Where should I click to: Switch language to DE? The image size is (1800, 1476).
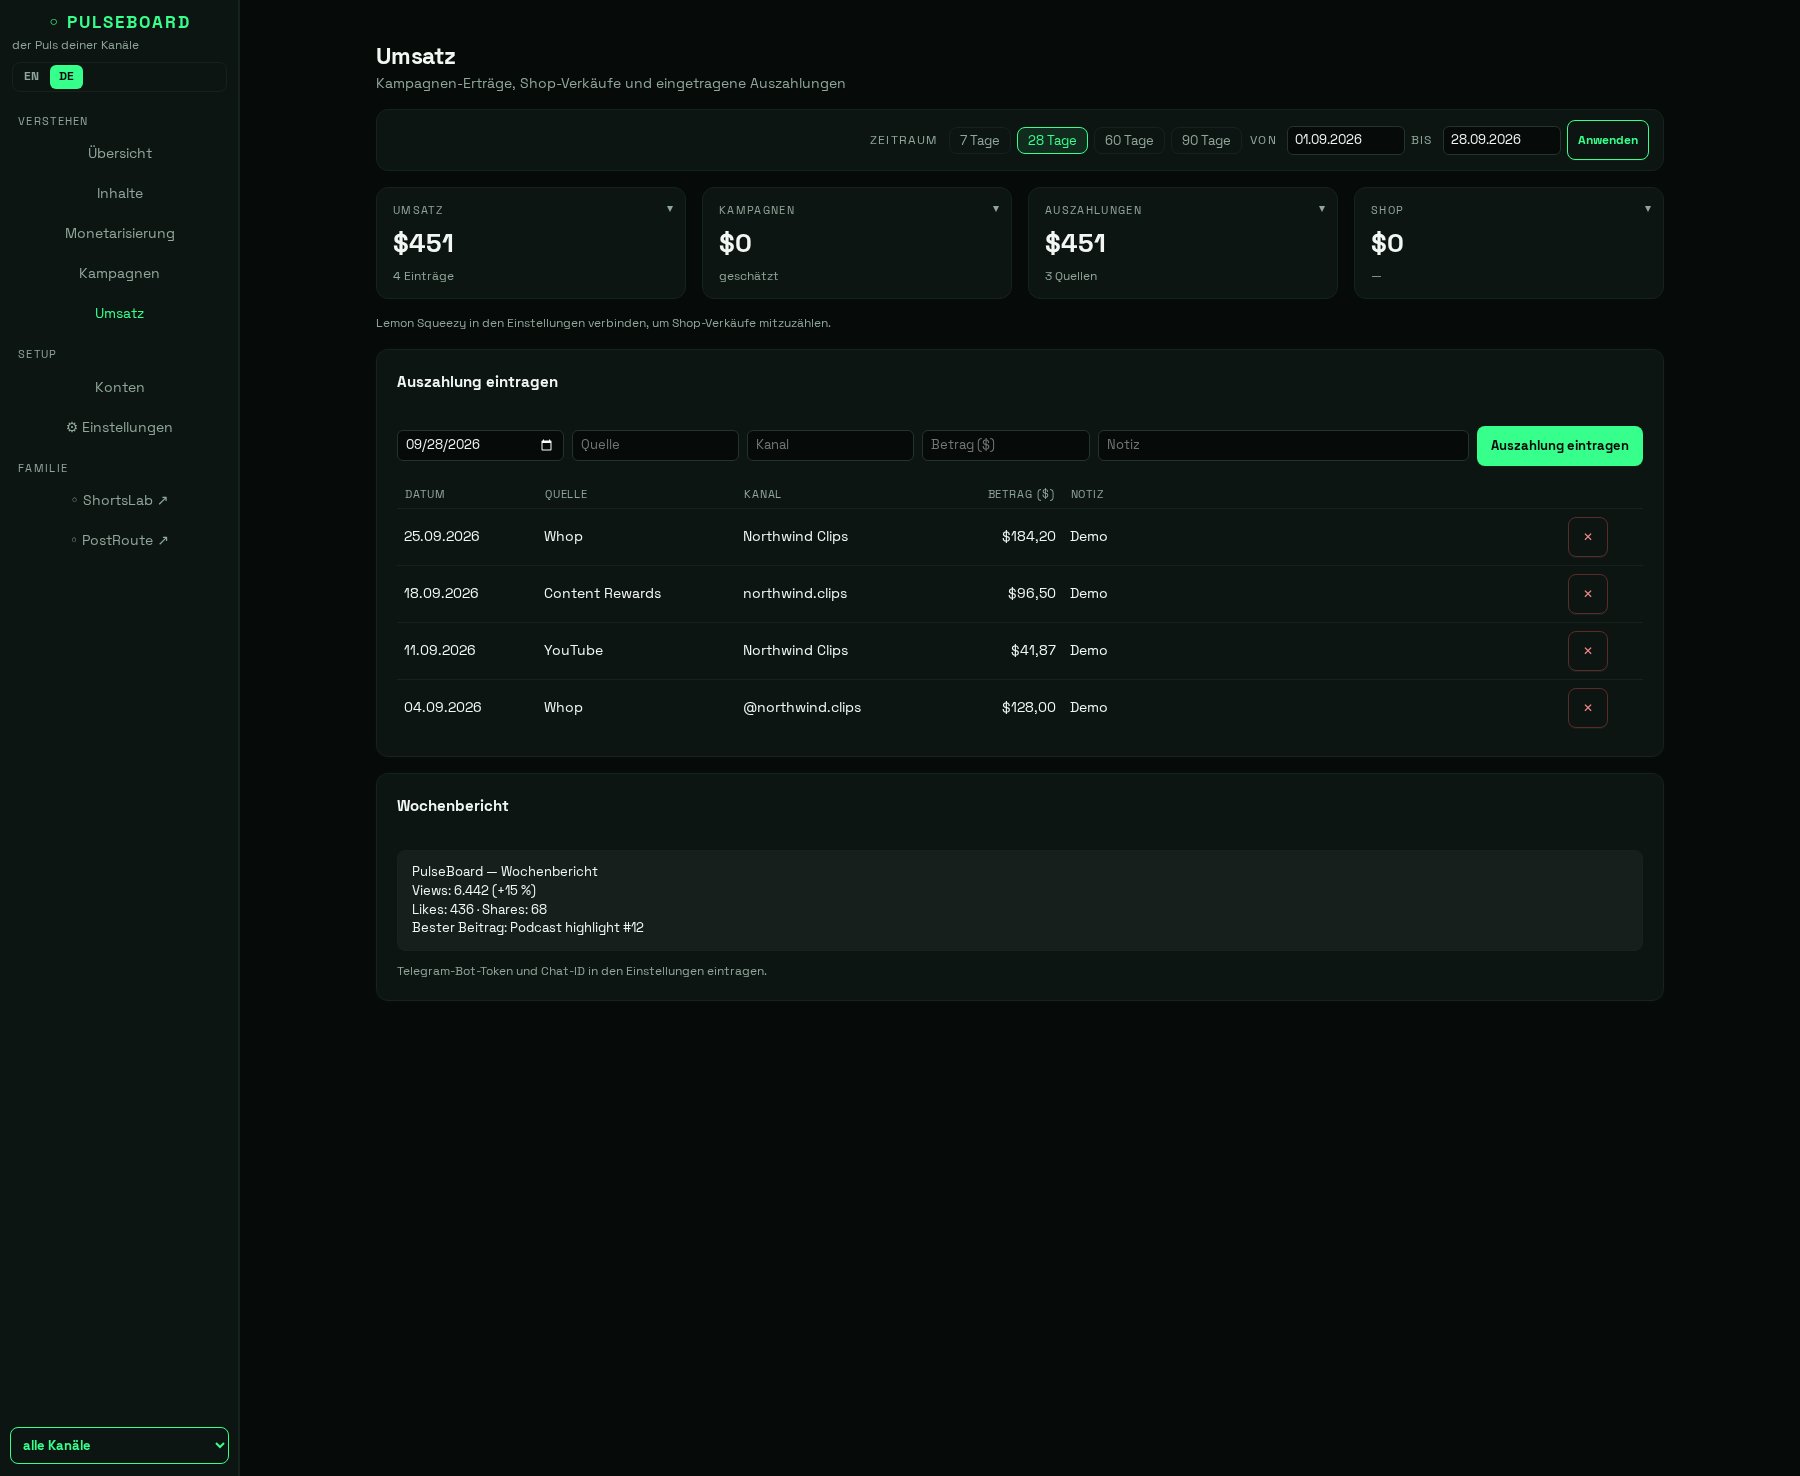66,77
